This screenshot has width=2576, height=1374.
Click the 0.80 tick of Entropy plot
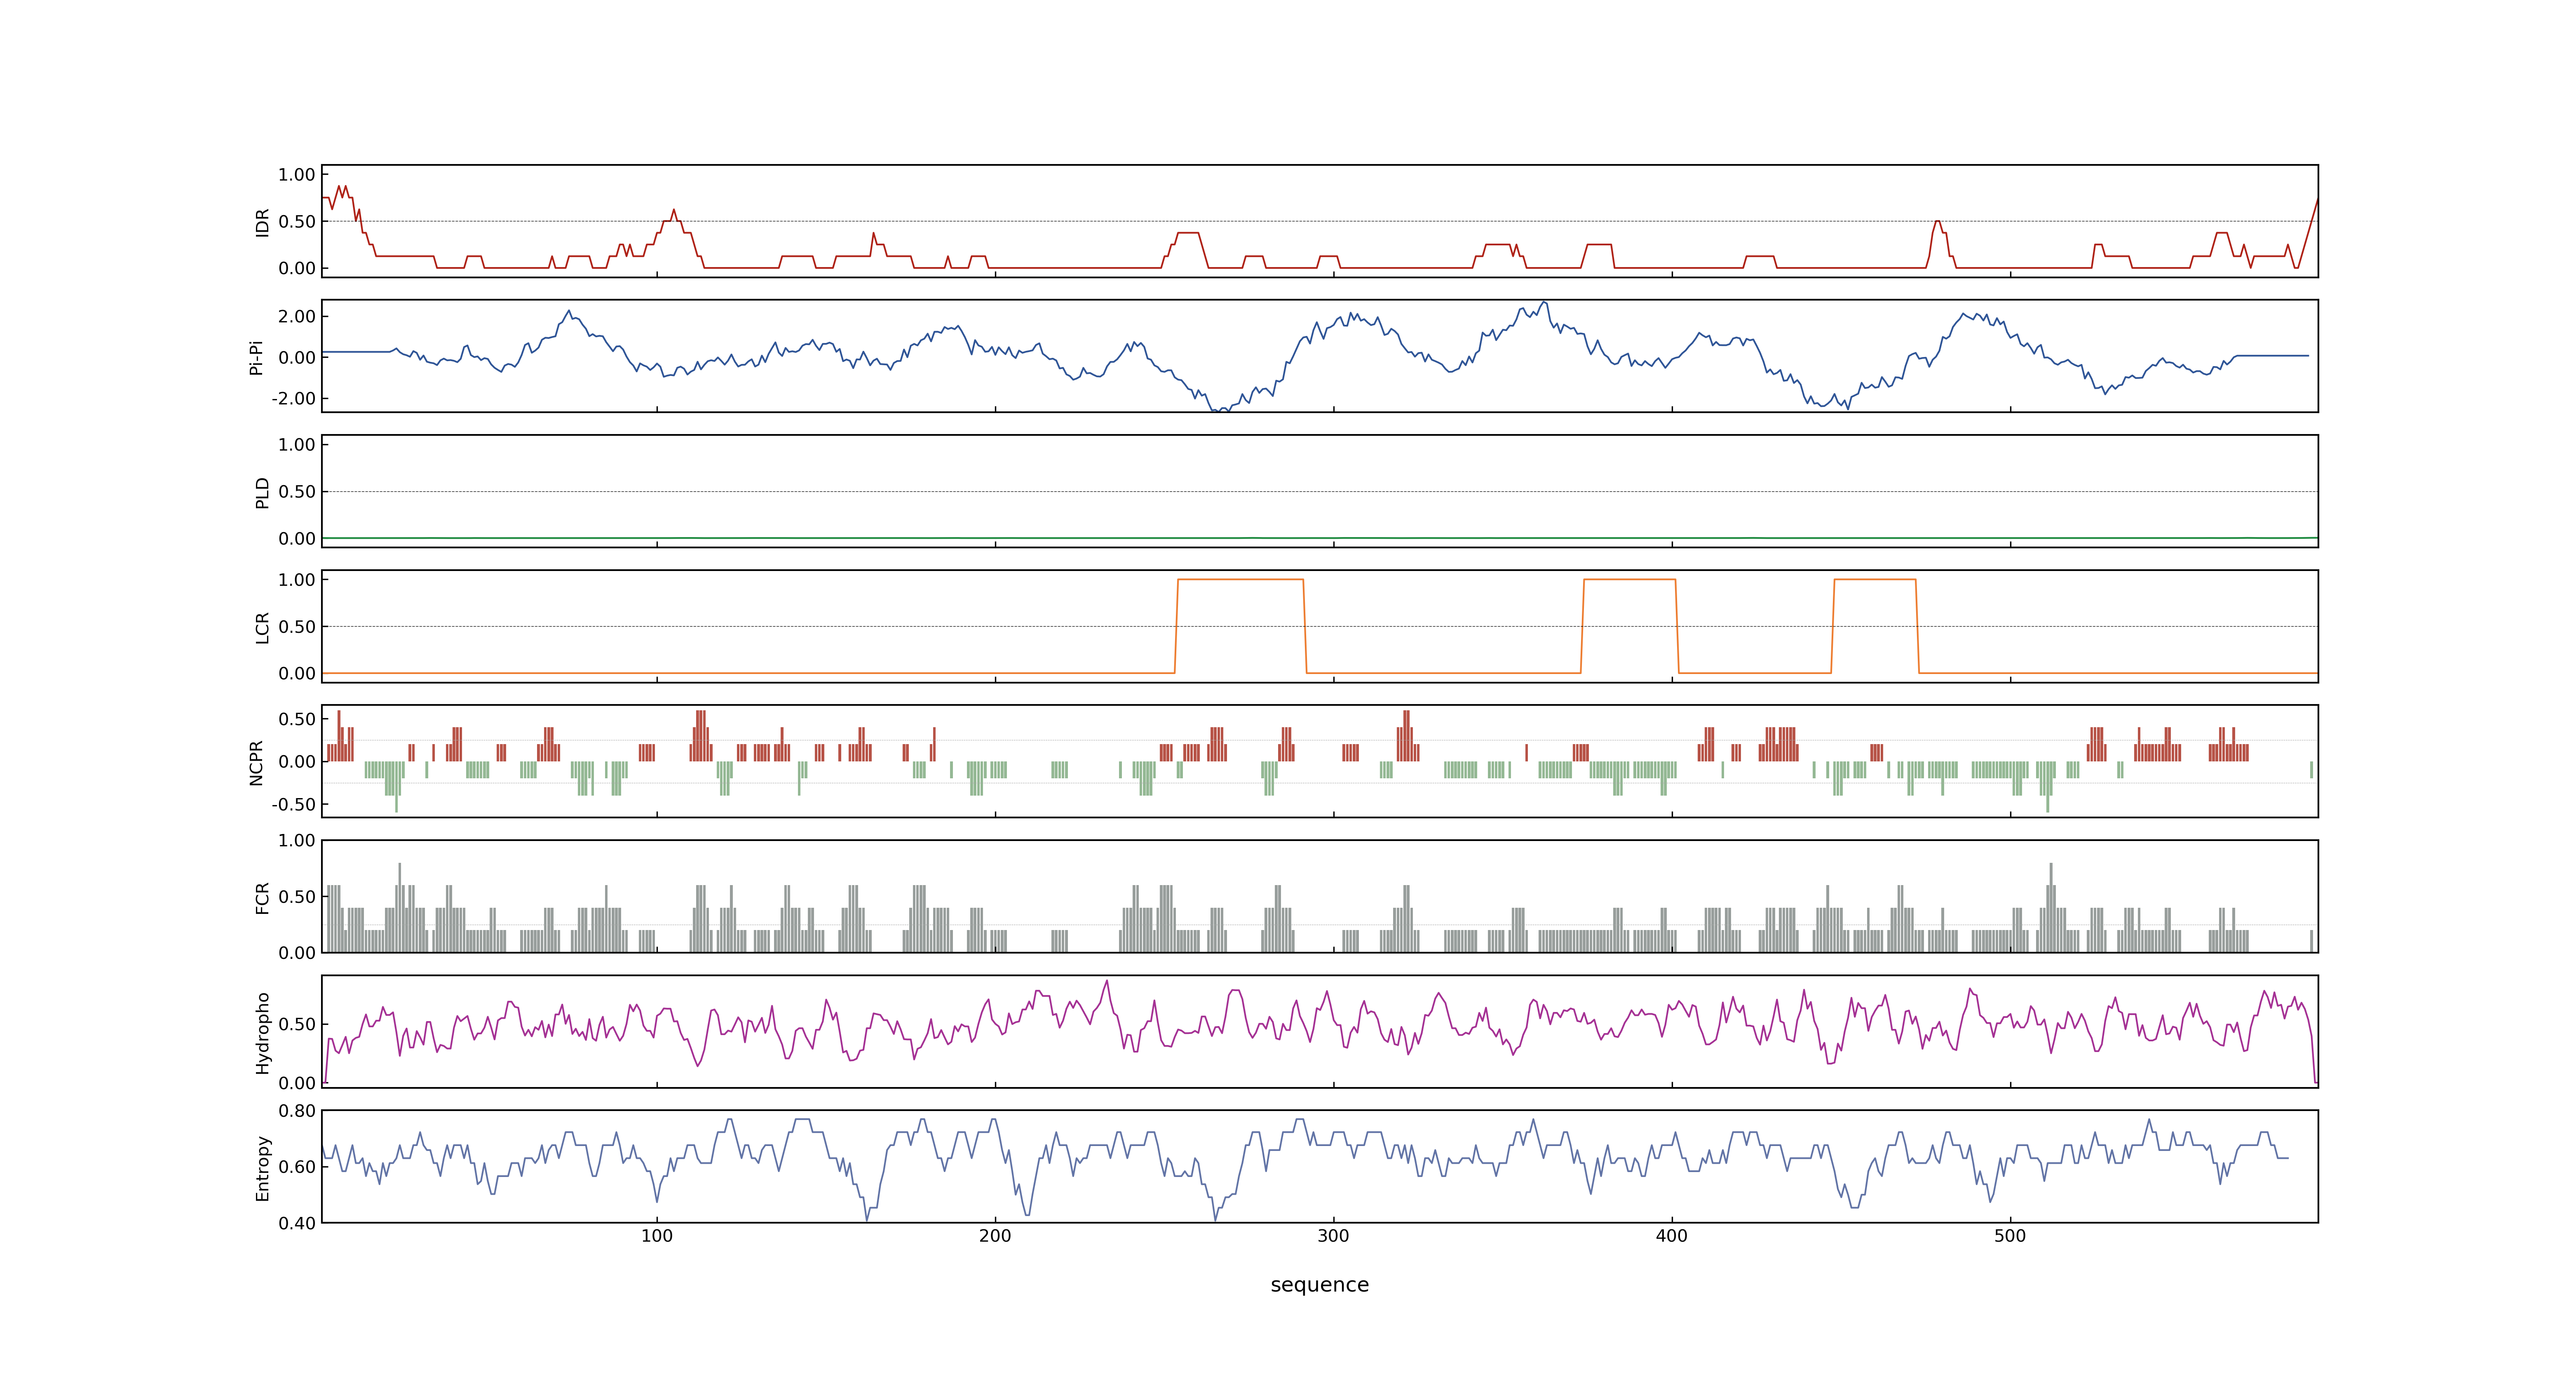pos(297,1111)
